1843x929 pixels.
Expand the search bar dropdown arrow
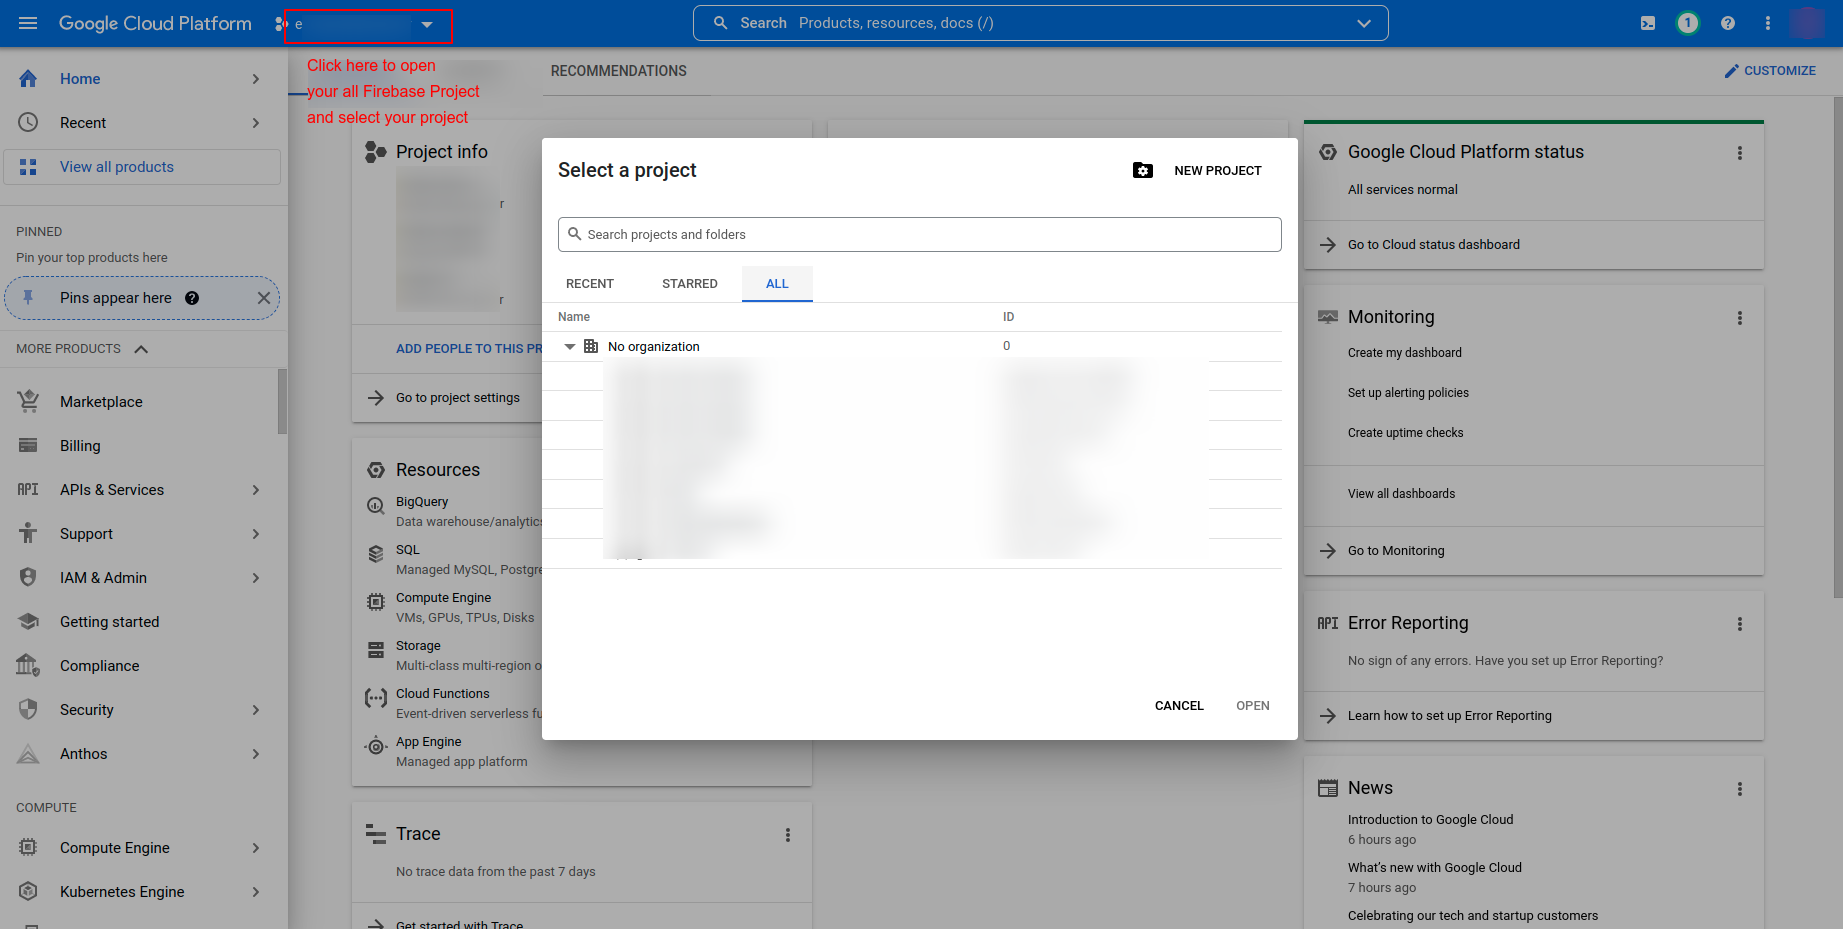tap(1364, 23)
